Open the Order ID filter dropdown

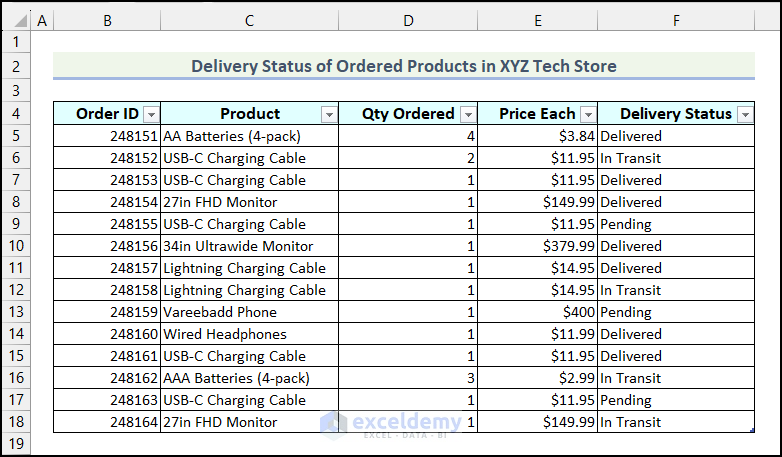click(x=150, y=115)
